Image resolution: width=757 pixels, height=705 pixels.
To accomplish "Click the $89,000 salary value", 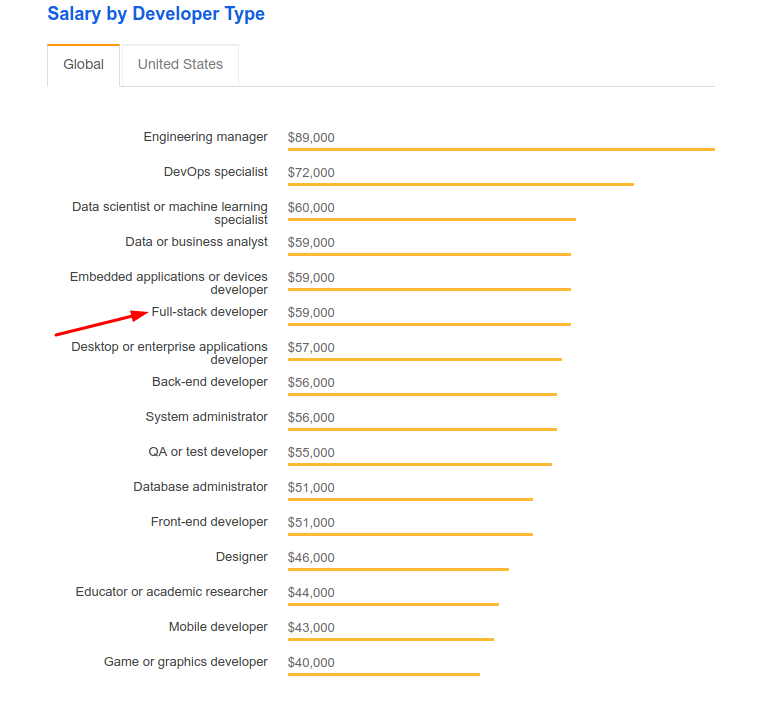I will pyautogui.click(x=311, y=138).
